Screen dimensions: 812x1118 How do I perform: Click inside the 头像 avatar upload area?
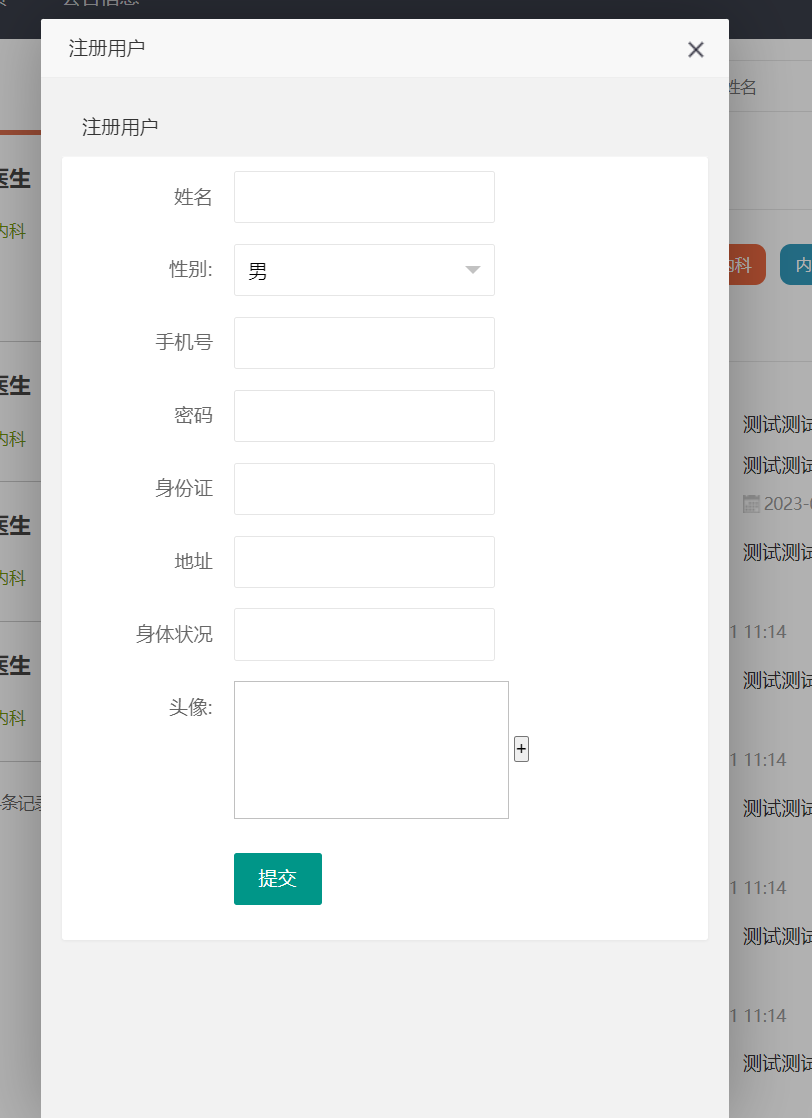point(370,748)
